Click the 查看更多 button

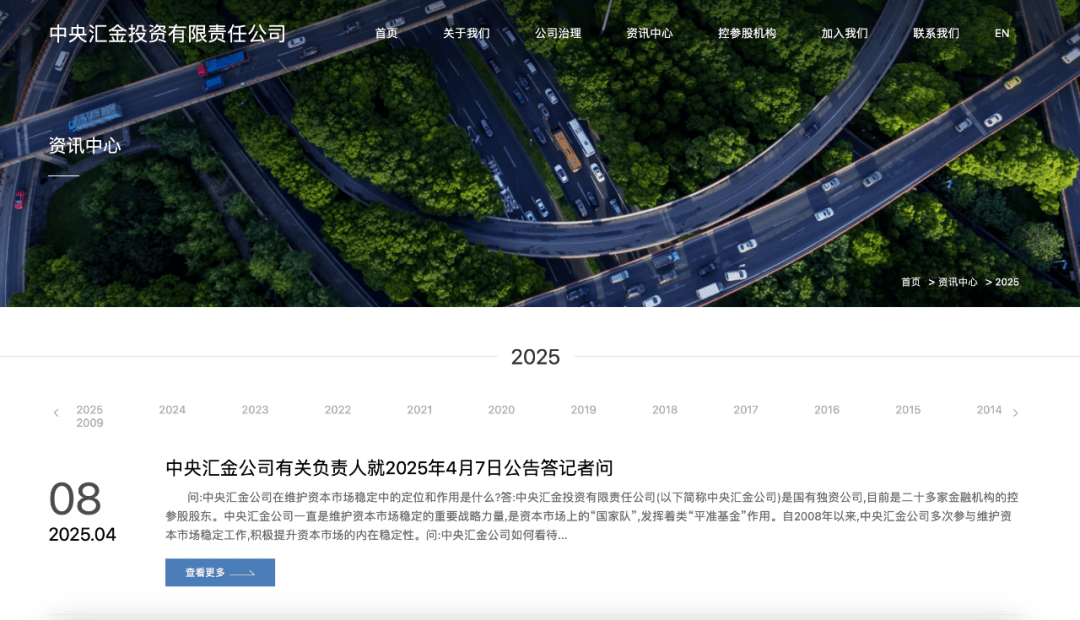pyautogui.click(x=219, y=572)
